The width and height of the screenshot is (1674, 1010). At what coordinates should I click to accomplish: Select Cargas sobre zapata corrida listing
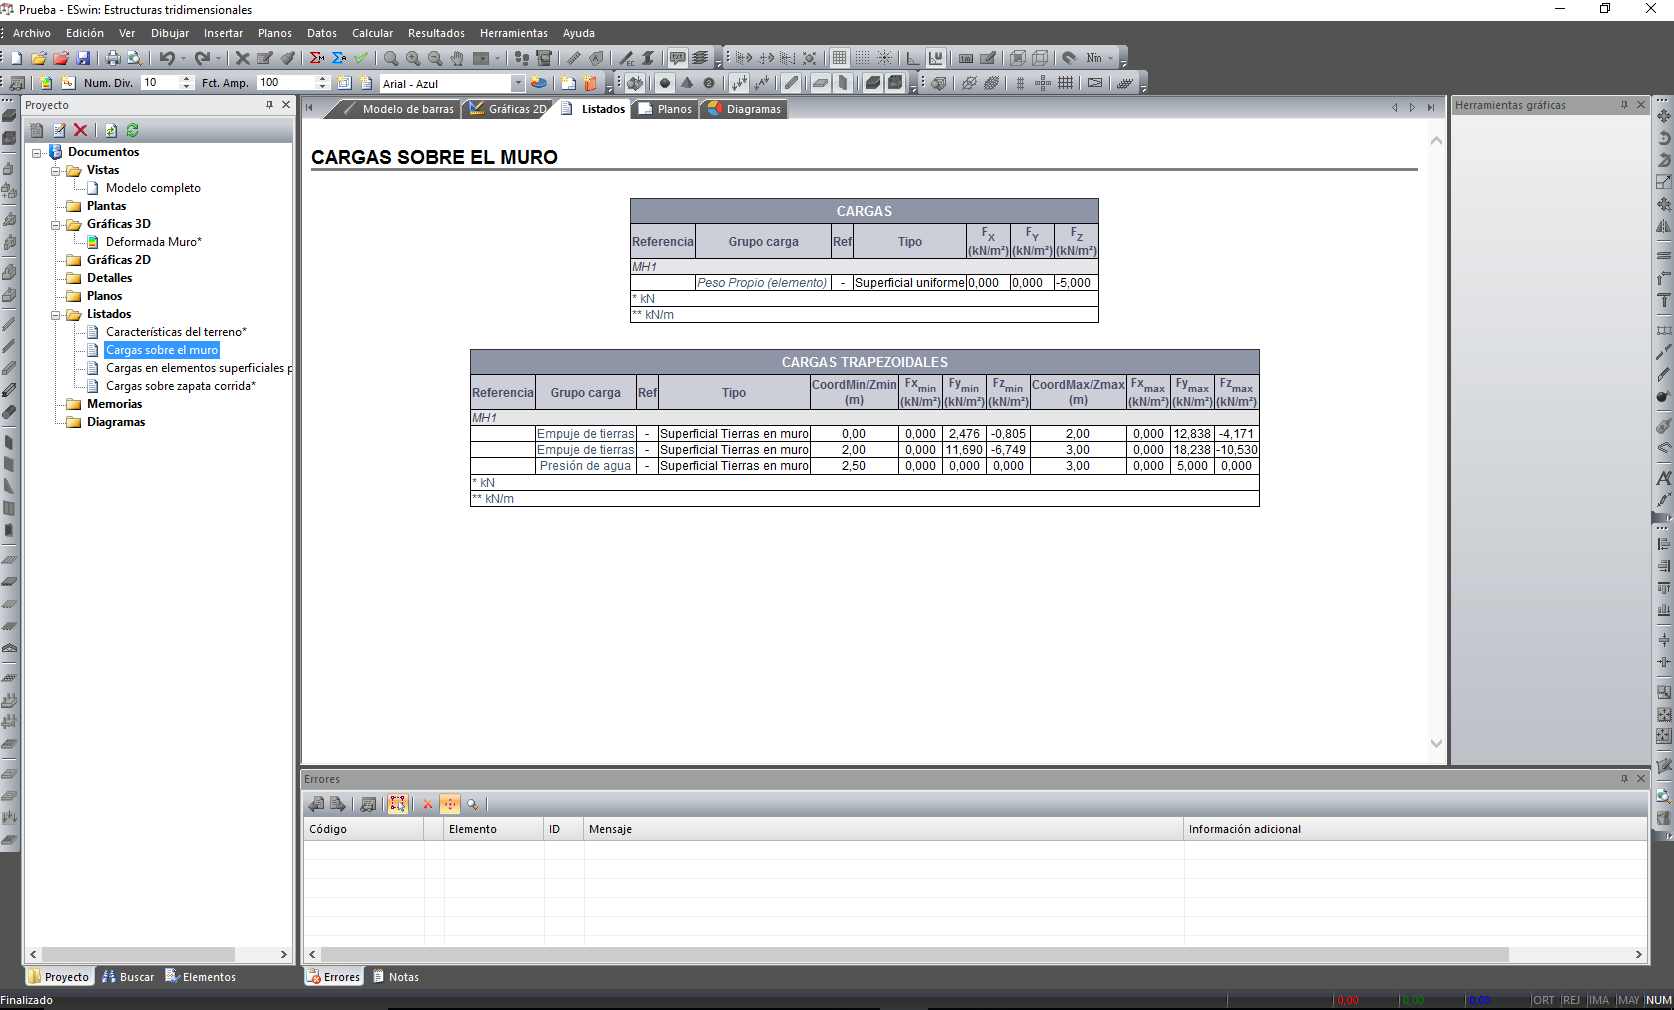point(181,386)
